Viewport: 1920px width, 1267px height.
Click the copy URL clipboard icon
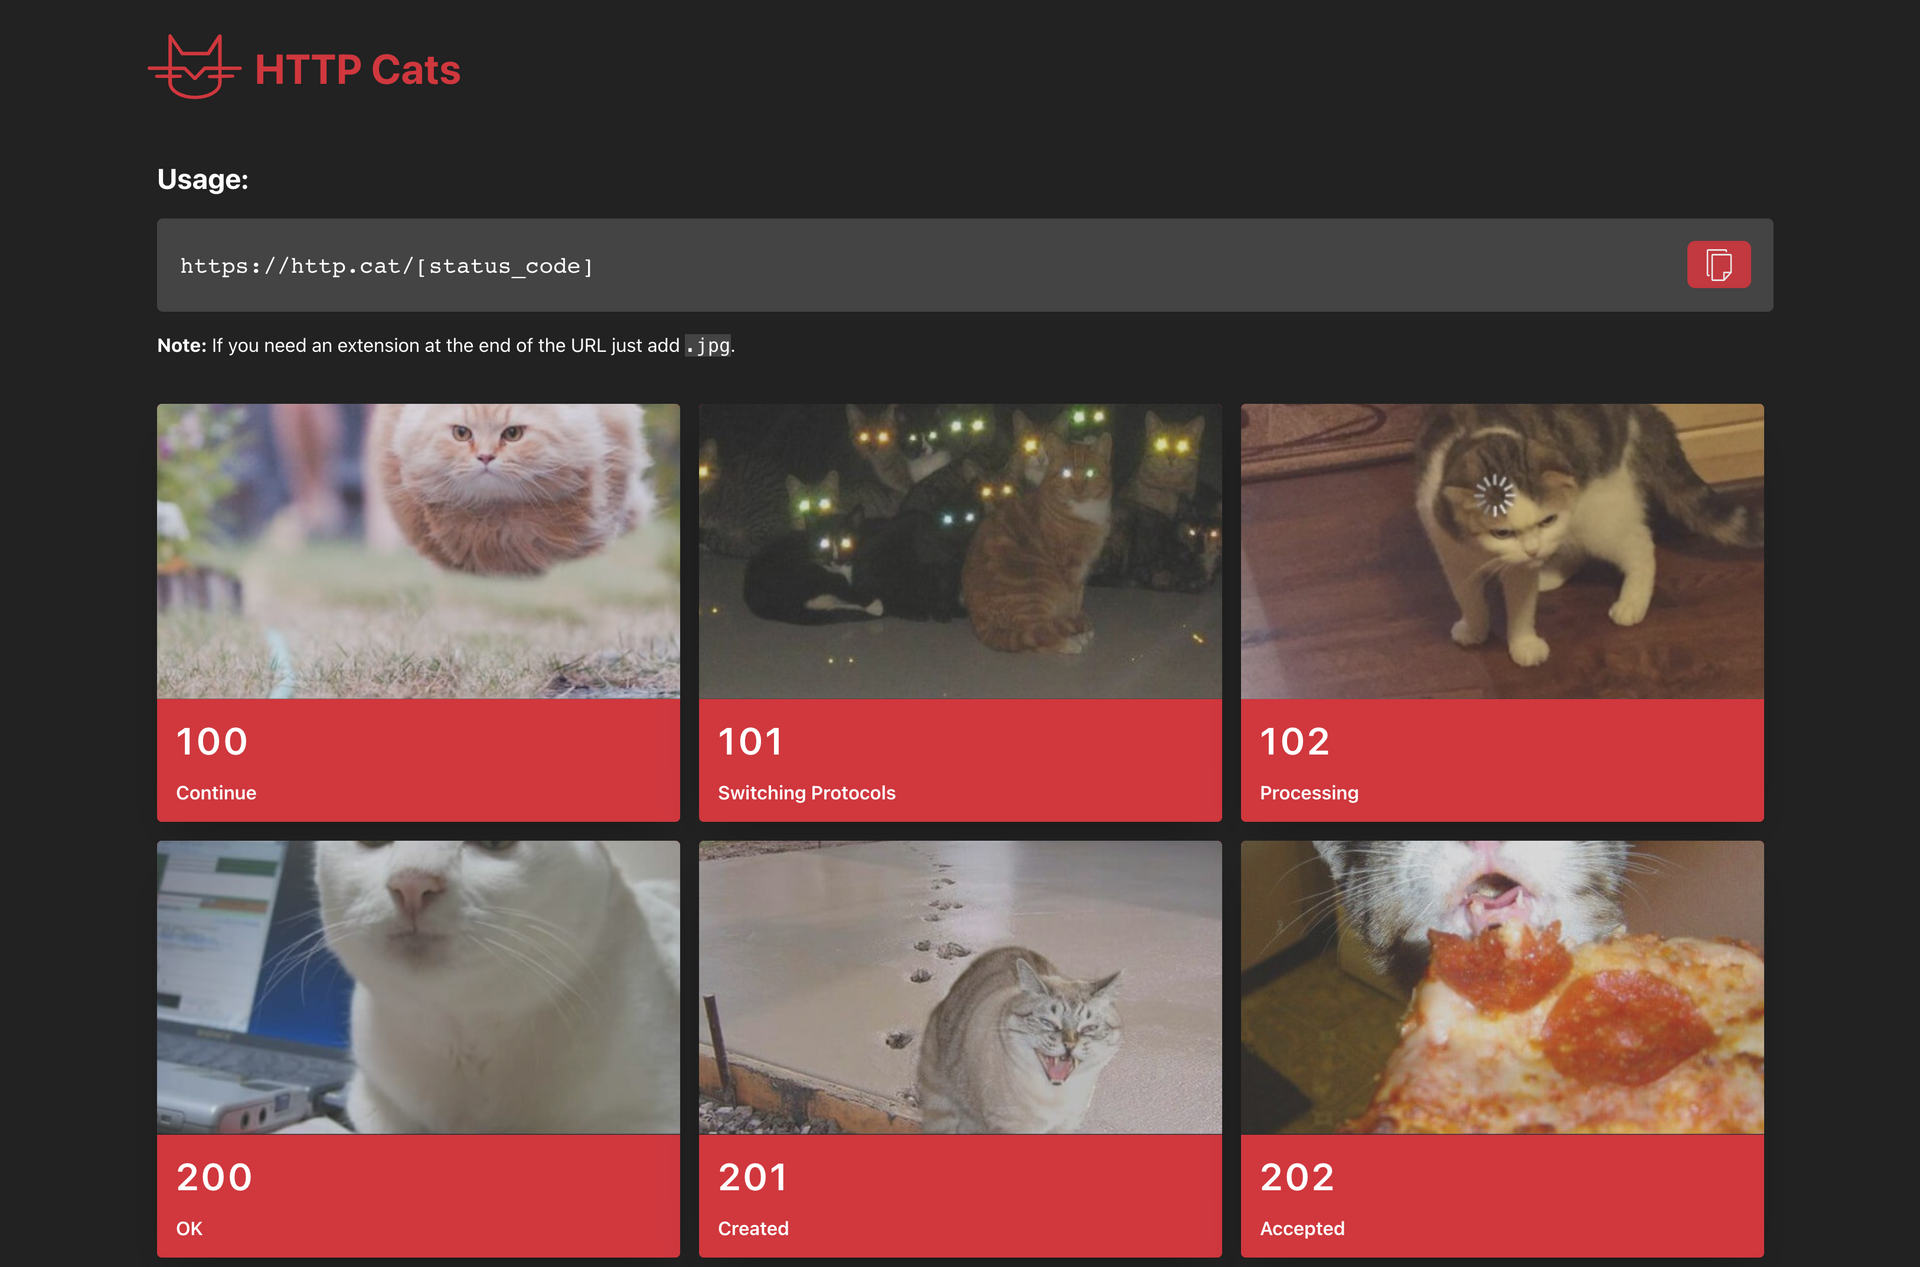click(x=1718, y=265)
